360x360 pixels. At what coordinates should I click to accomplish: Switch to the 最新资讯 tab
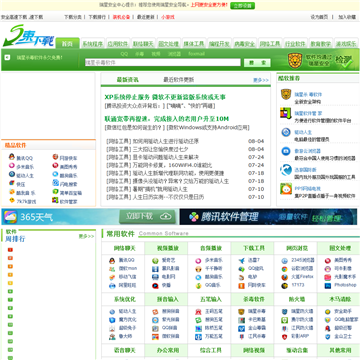click(127, 80)
